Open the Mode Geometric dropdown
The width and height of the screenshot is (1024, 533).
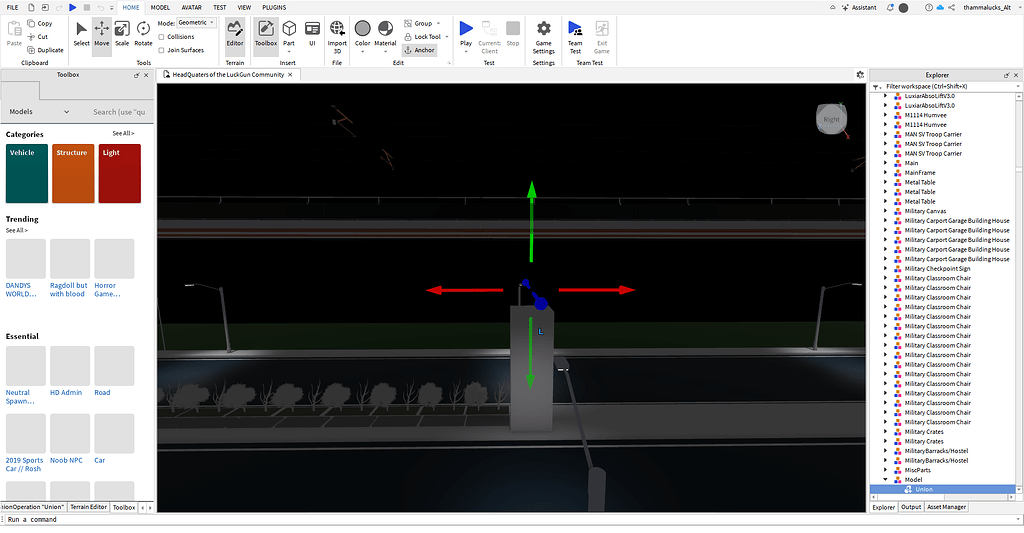[x=197, y=23]
